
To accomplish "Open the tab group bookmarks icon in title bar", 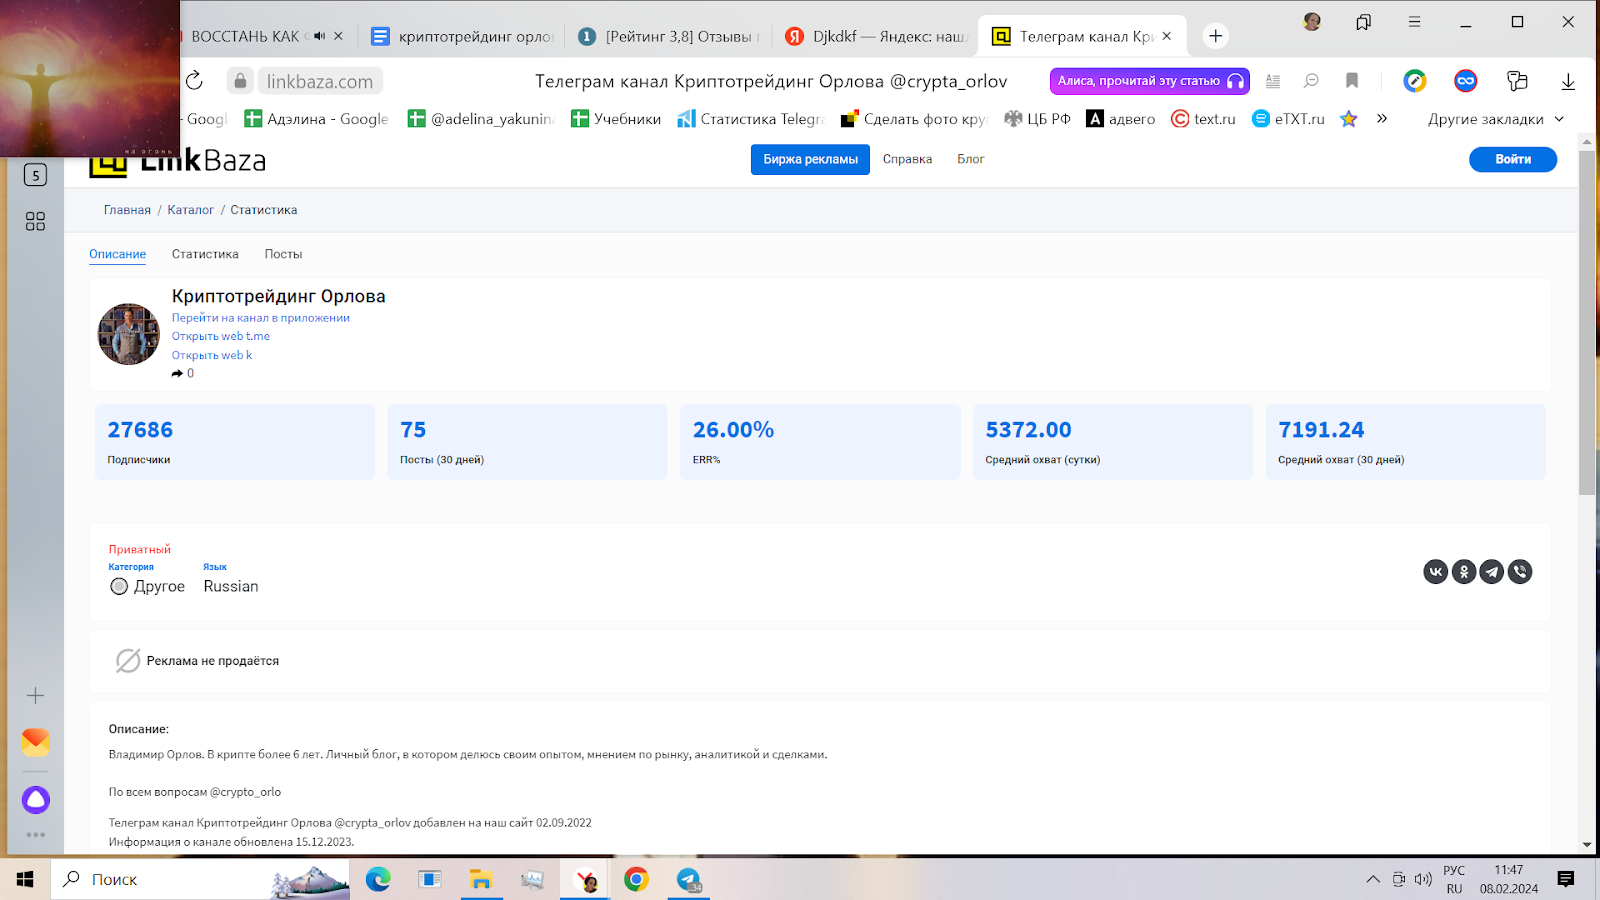I will 1363,21.
